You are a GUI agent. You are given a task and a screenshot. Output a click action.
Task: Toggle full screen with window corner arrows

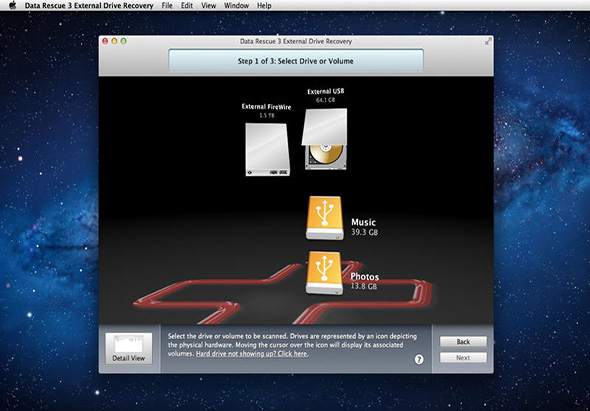click(x=488, y=41)
